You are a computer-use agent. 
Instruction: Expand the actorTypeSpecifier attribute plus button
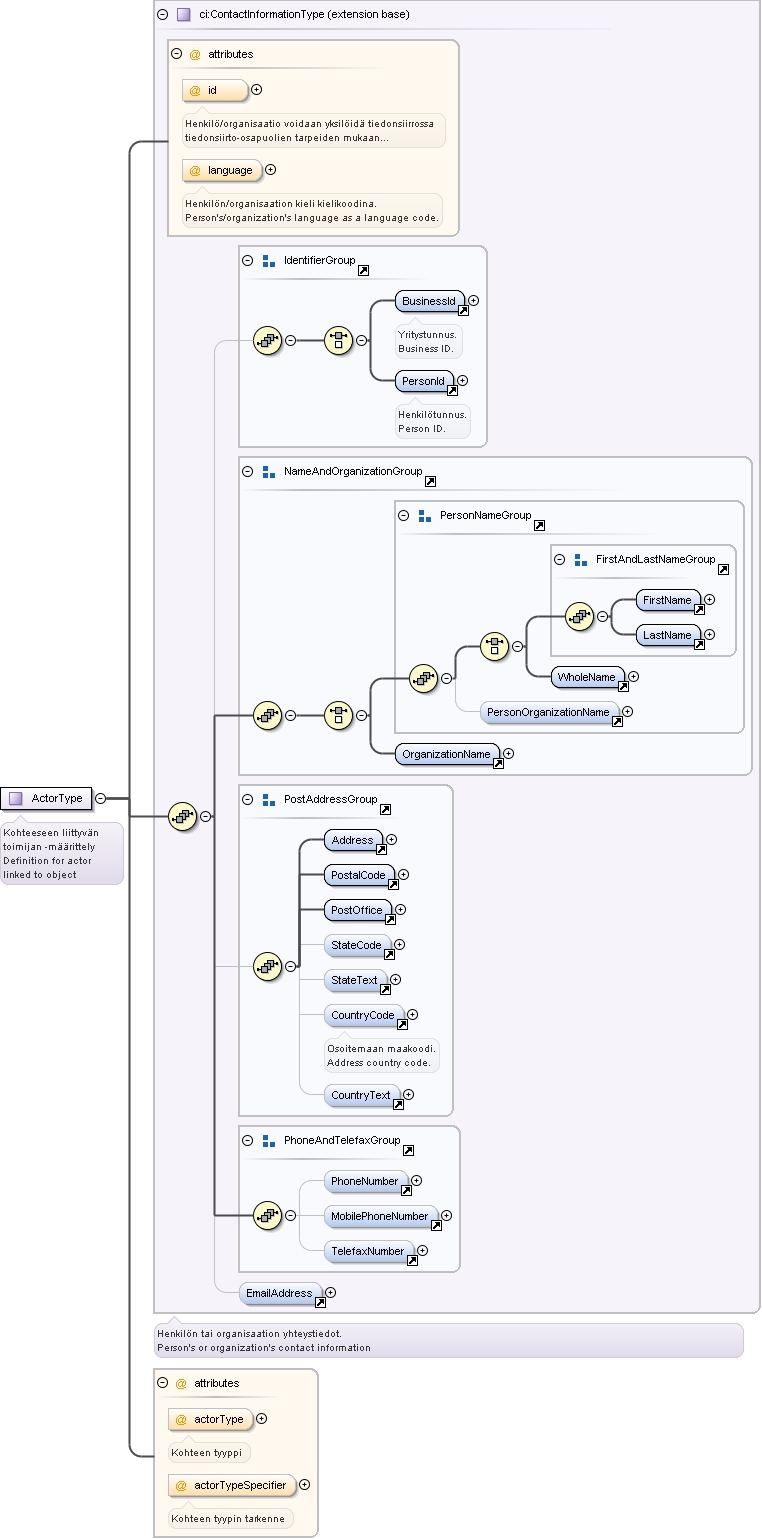tap(305, 1486)
